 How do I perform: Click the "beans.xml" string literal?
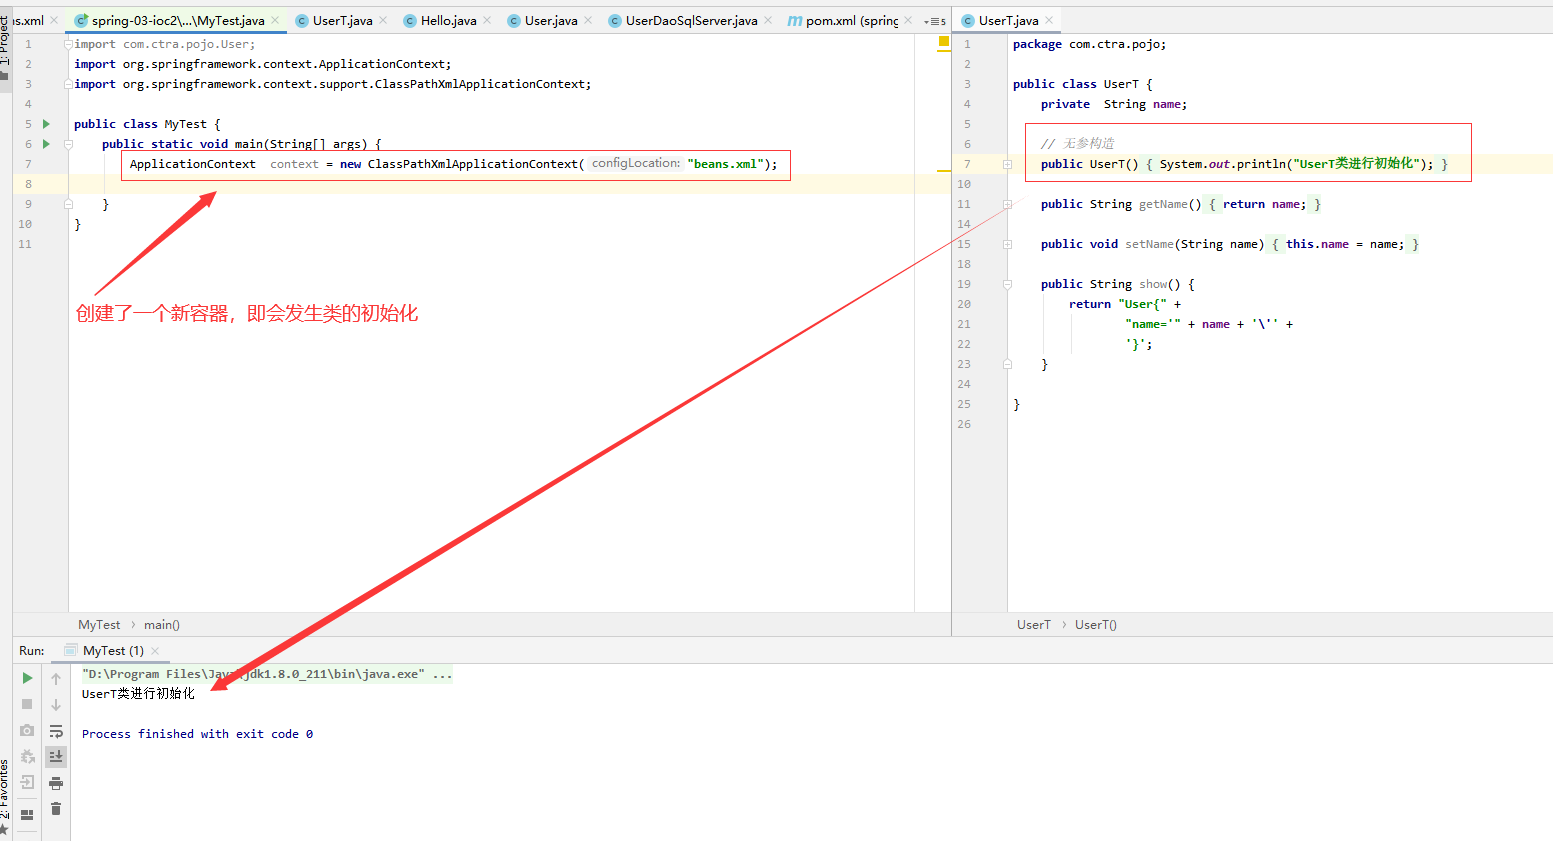(725, 164)
